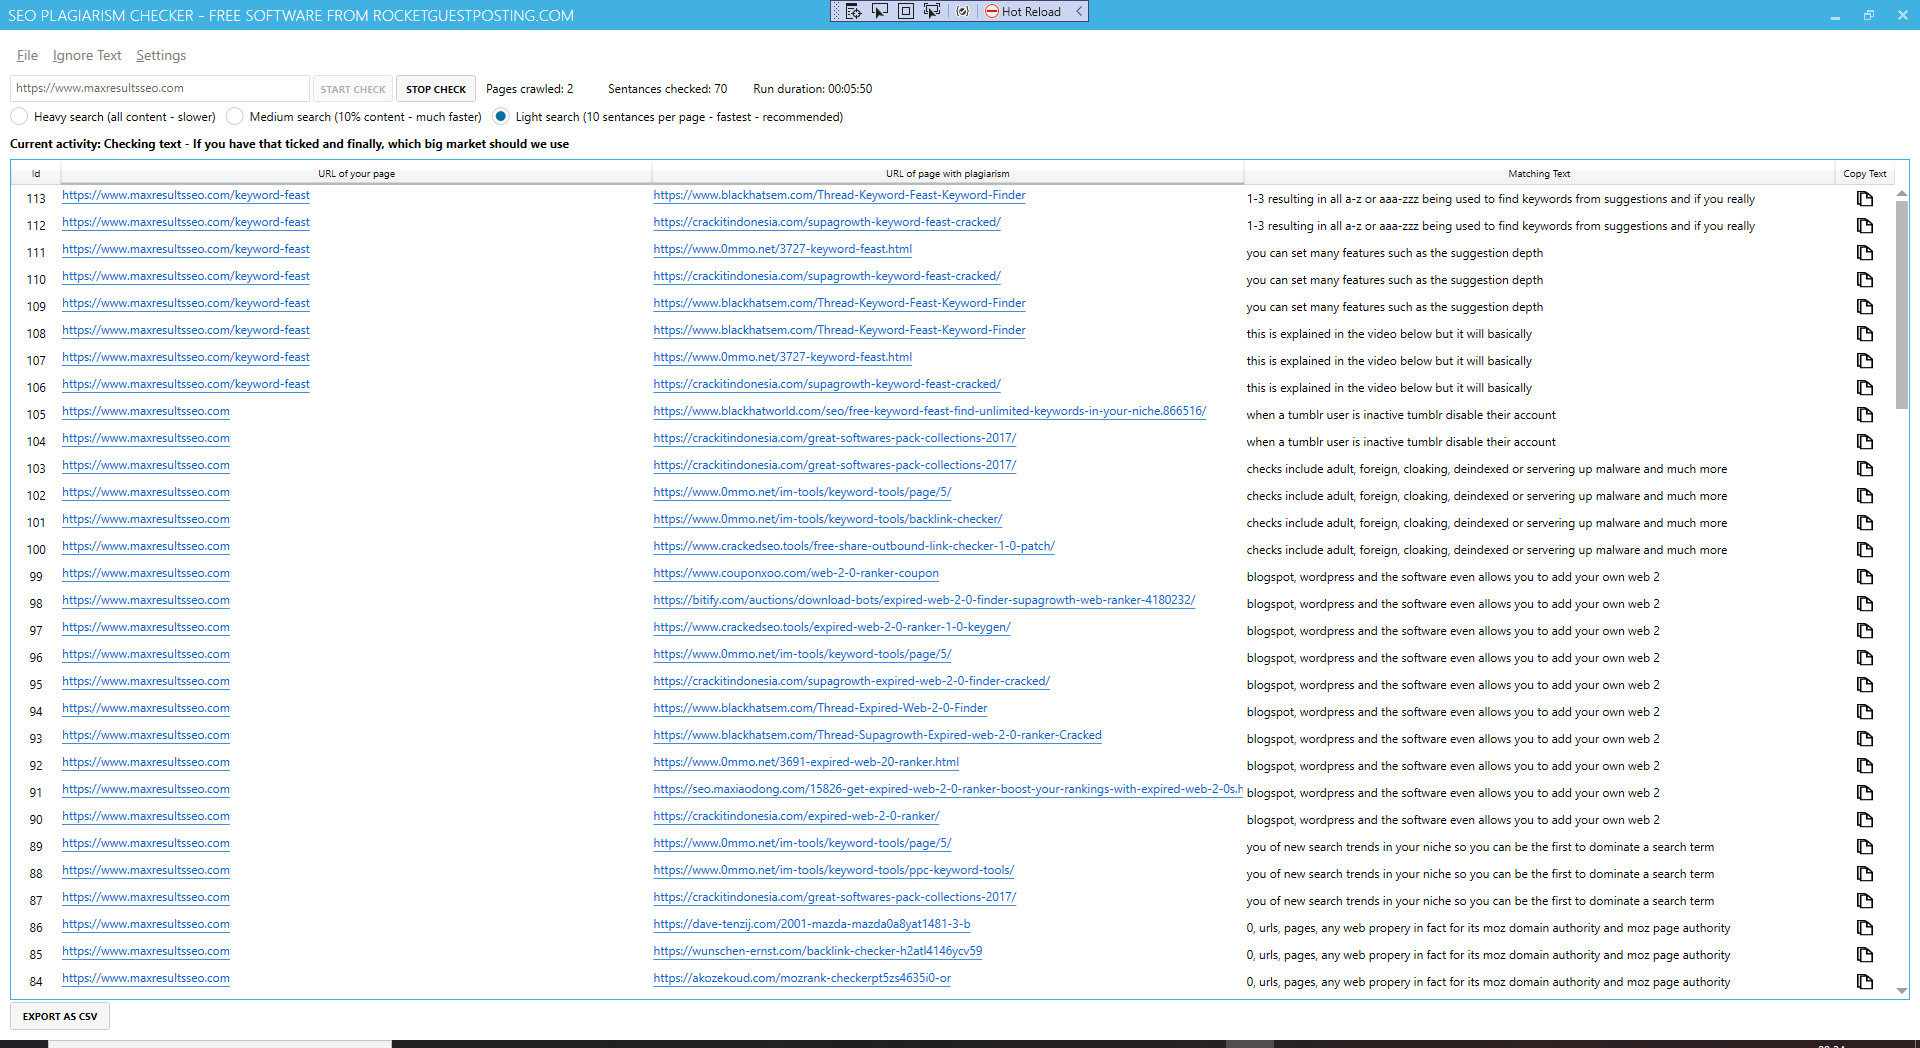Copy matching text for row 106

click(x=1864, y=388)
